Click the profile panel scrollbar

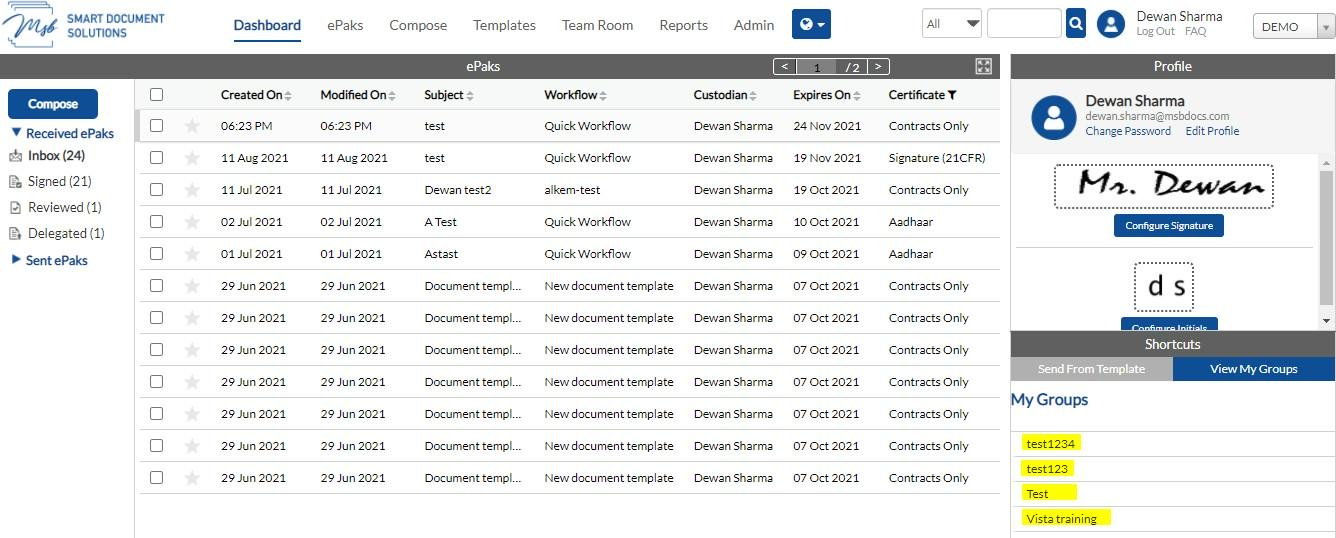tap(1327, 241)
